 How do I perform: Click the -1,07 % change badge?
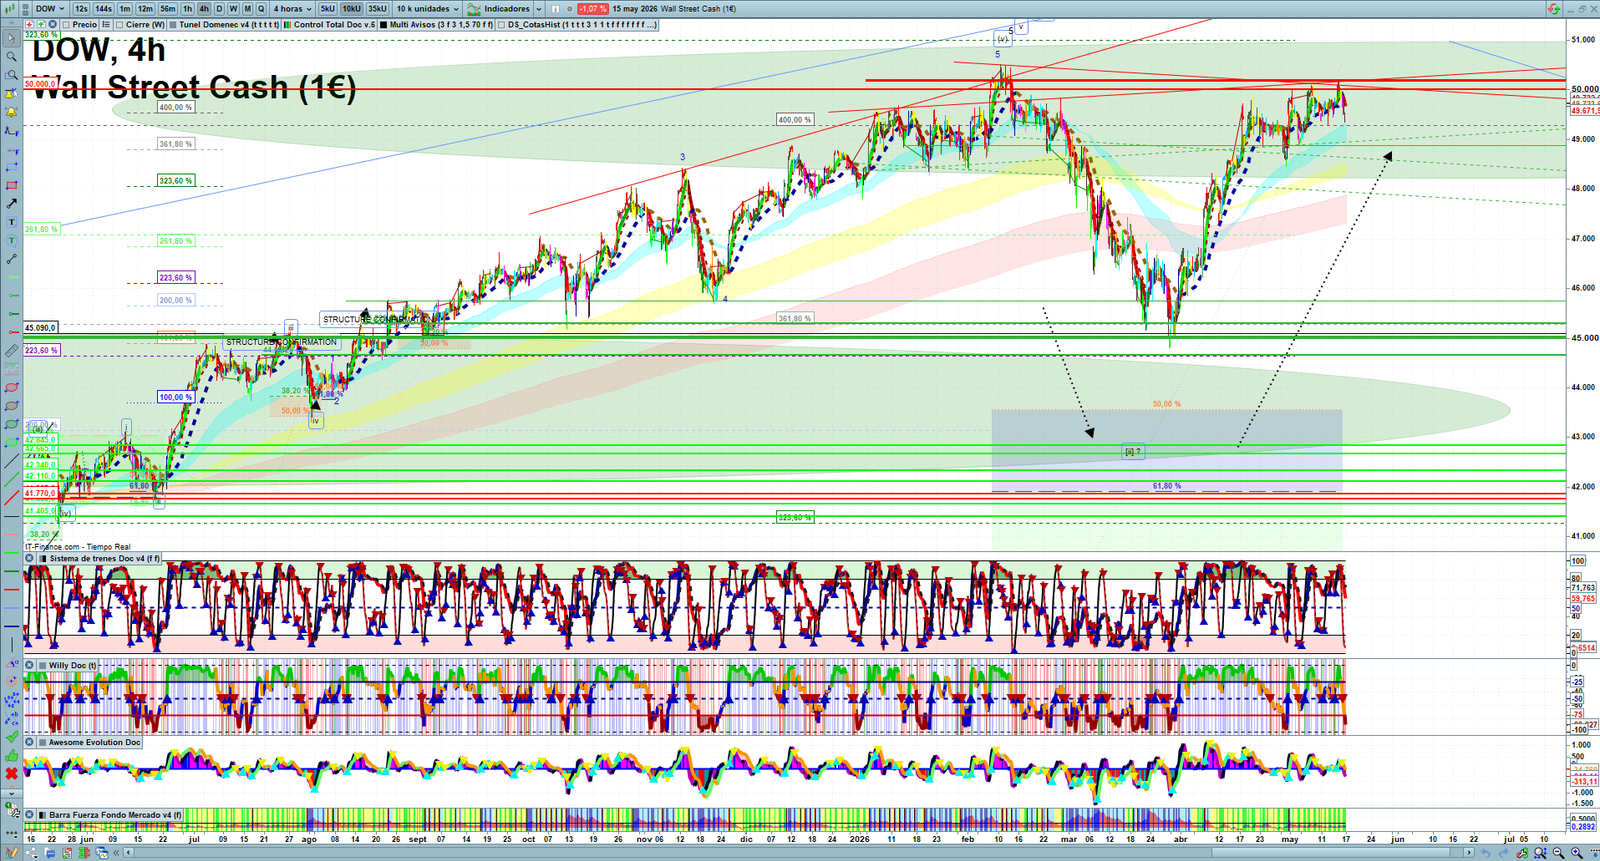point(593,9)
